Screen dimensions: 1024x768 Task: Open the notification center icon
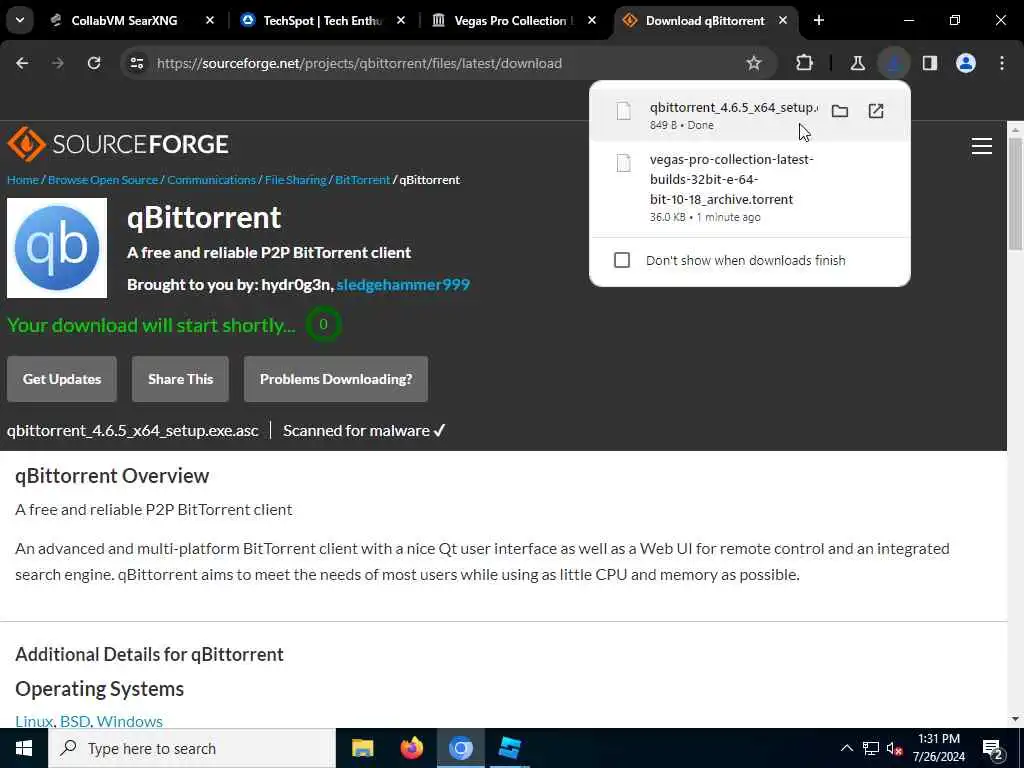(x=993, y=749)
